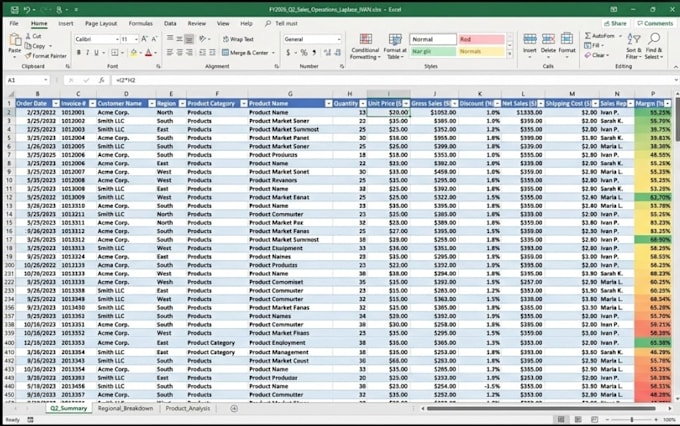Apply the Normal cell style

coord(433,39)
